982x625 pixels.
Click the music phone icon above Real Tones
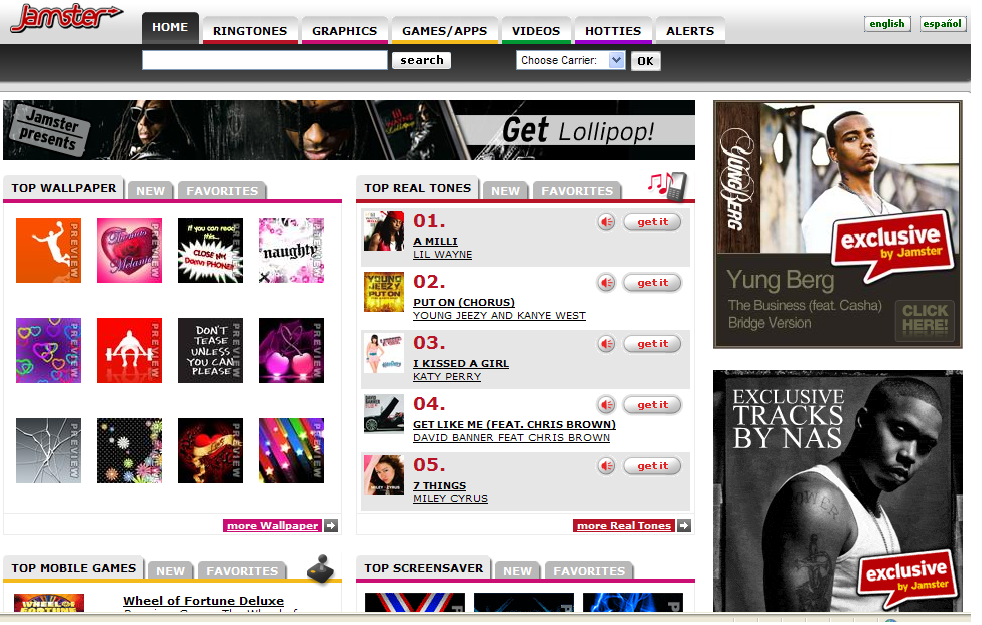pos(668,186)
